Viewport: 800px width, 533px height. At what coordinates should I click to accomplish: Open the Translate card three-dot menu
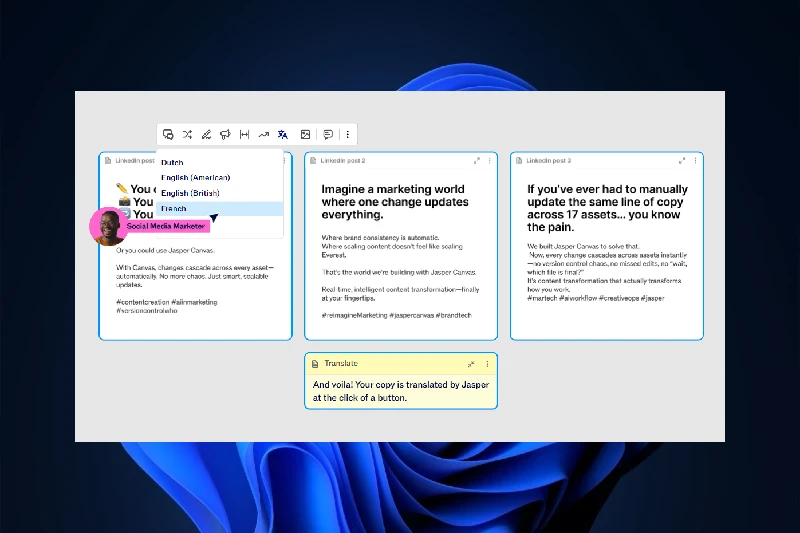[x=487, y=364]
